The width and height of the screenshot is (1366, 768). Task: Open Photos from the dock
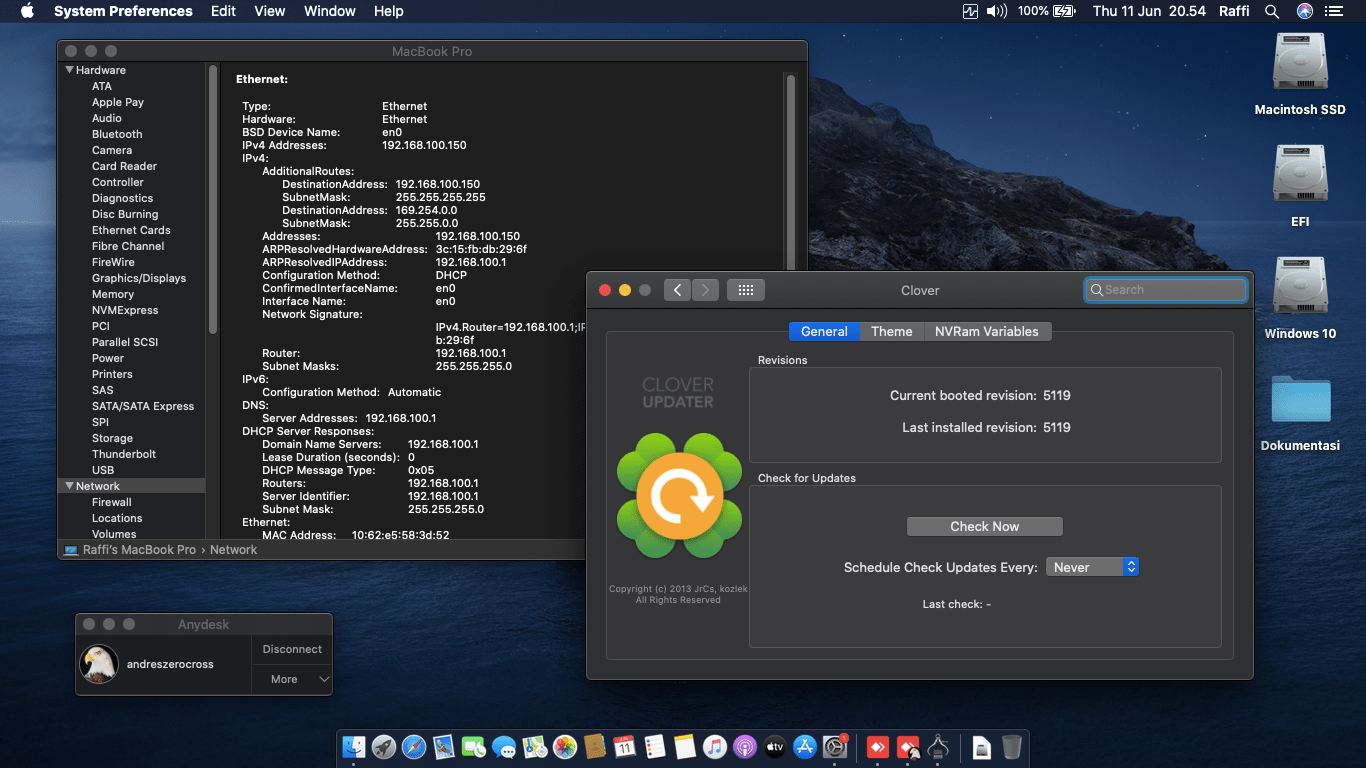tap(565, 747)
